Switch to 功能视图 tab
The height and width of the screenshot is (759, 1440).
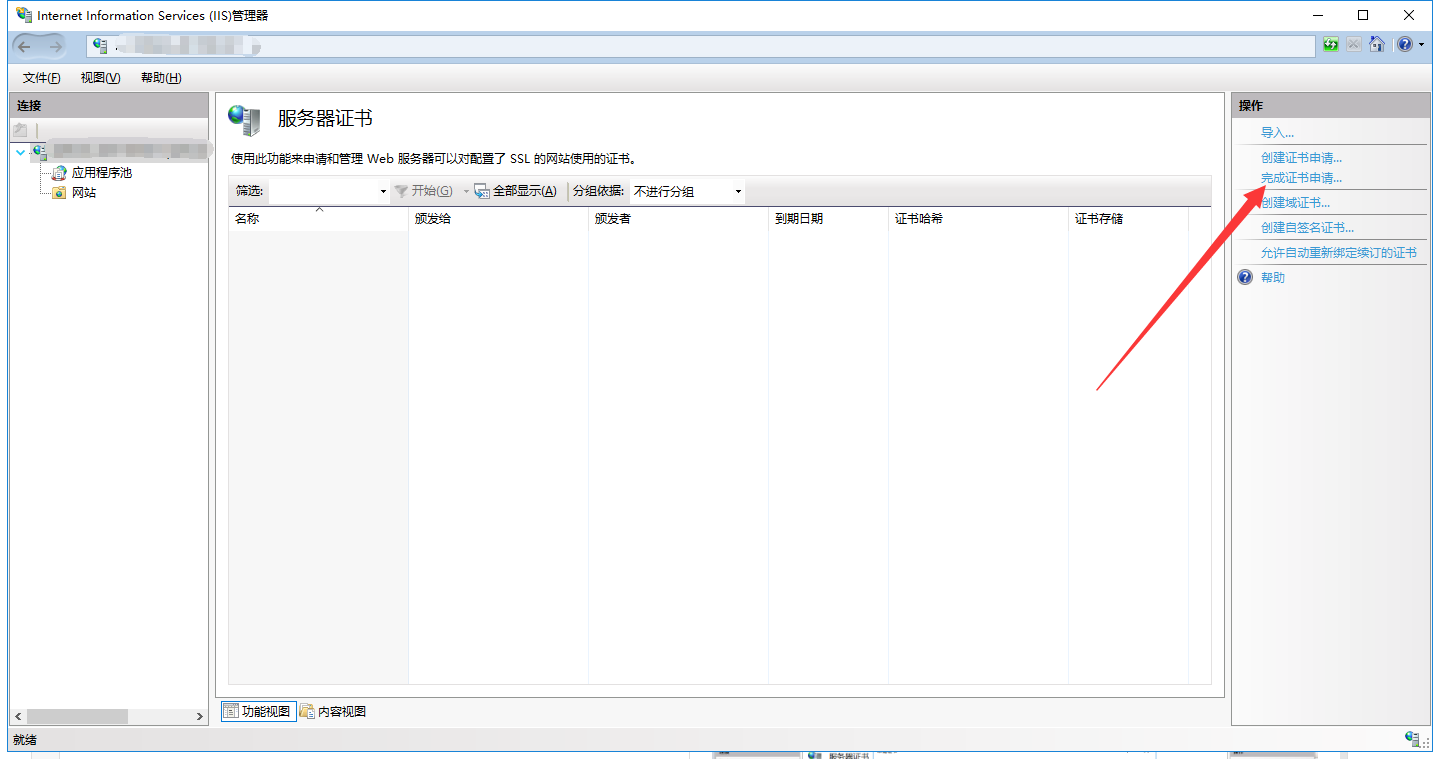pyautogui.click(x=258, y=712)
